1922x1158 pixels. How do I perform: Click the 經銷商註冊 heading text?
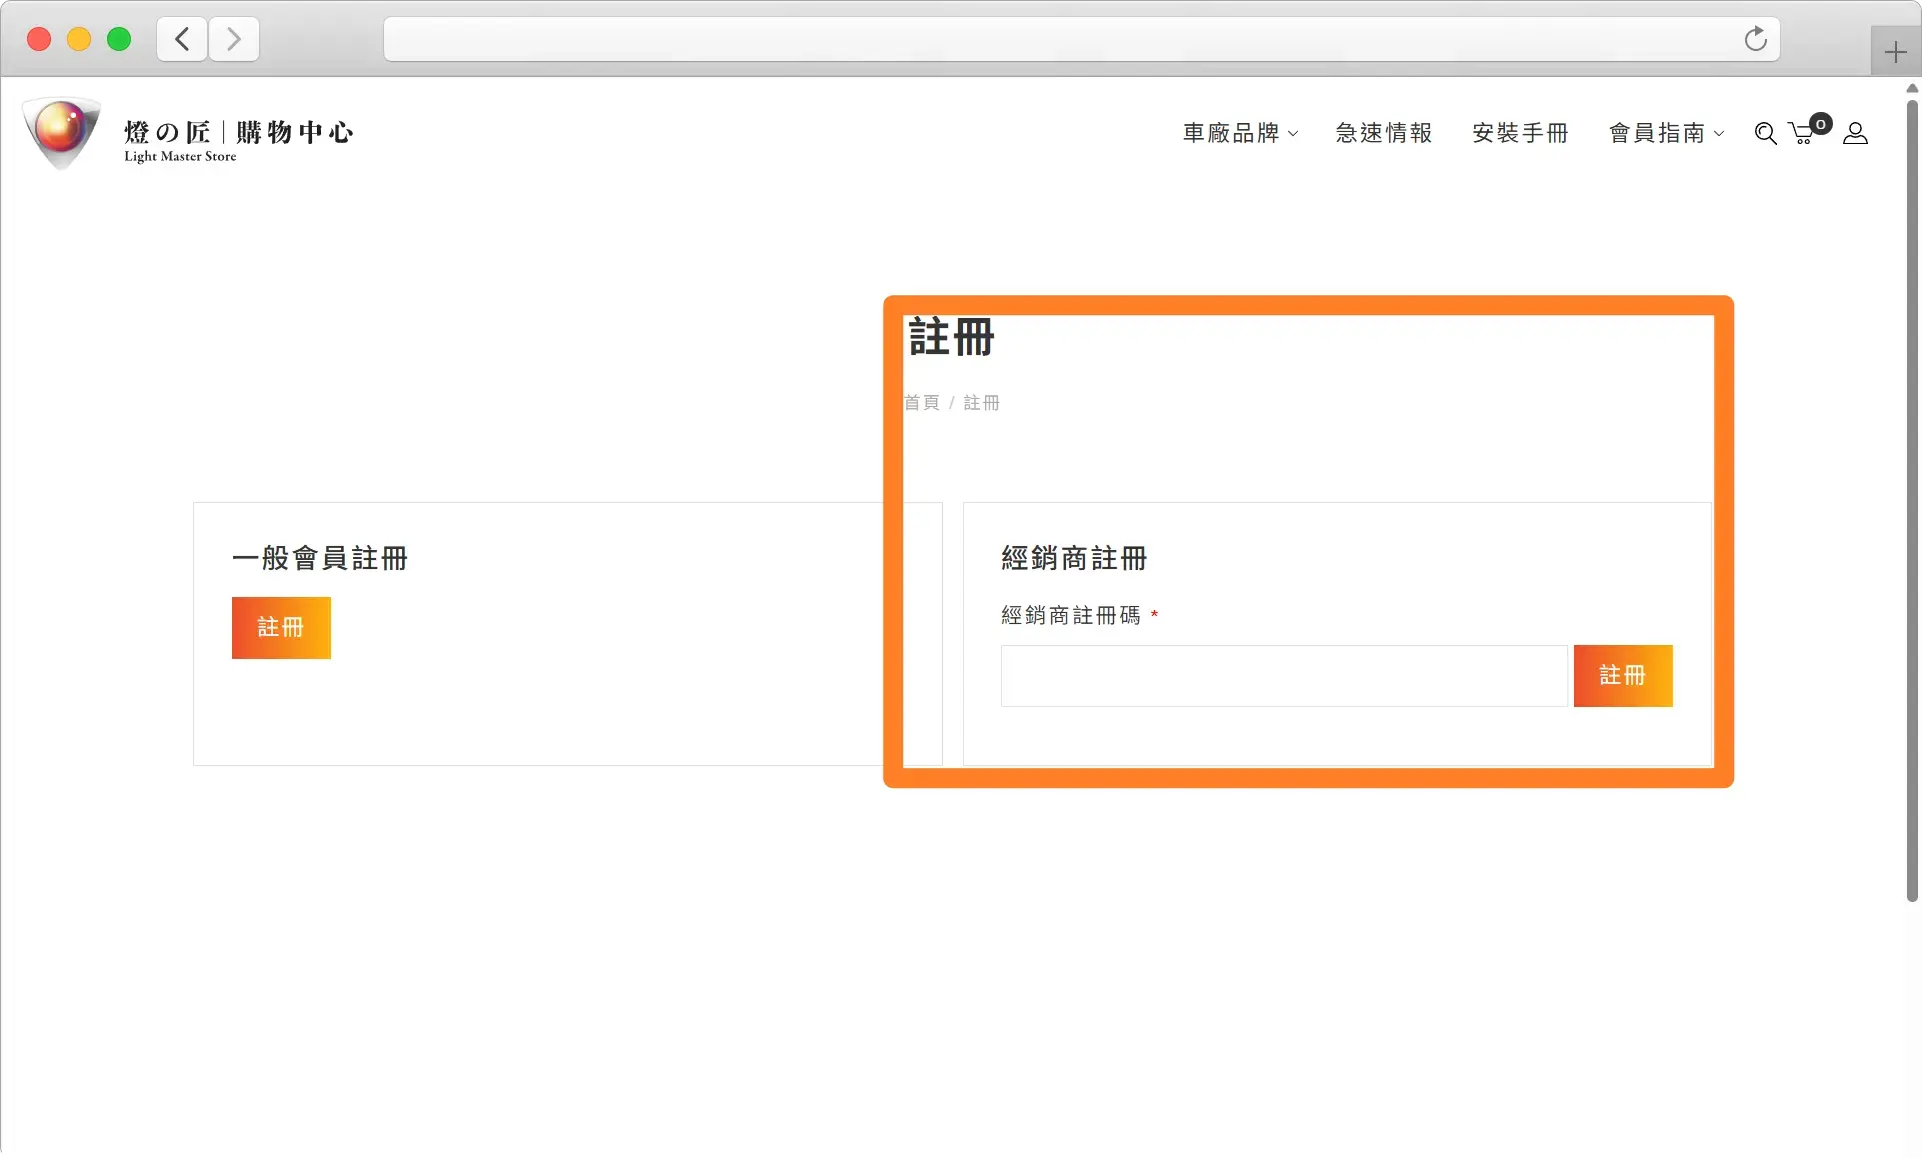coord(1074,558)
